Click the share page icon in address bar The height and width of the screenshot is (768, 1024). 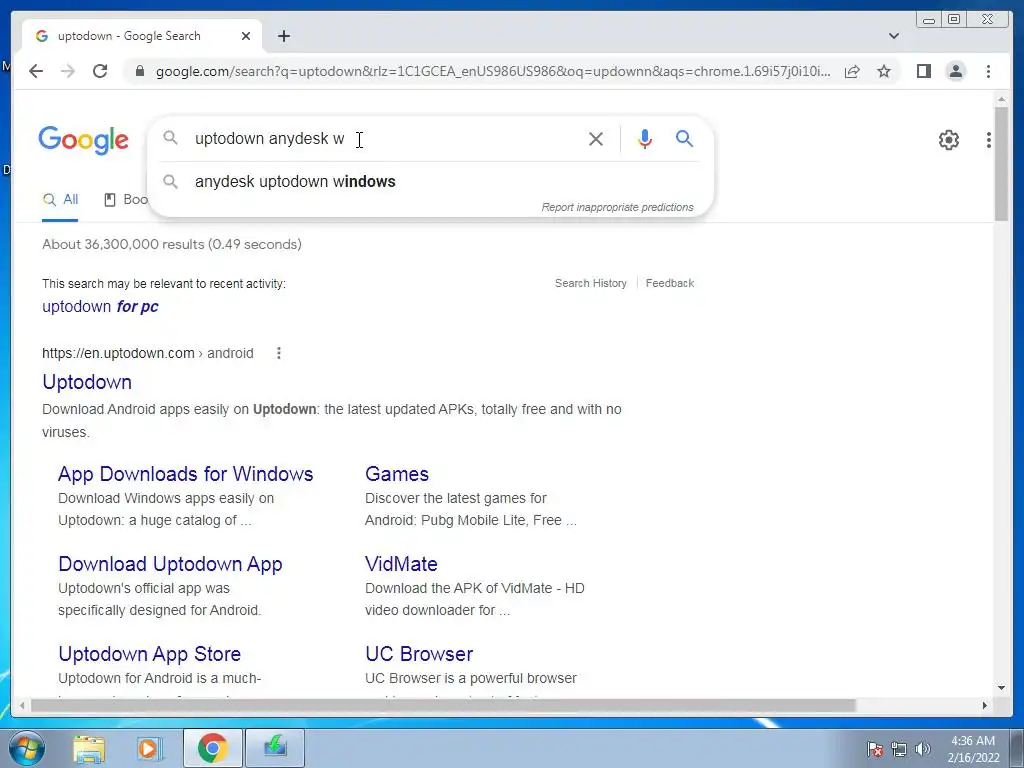tap(852, 71)
